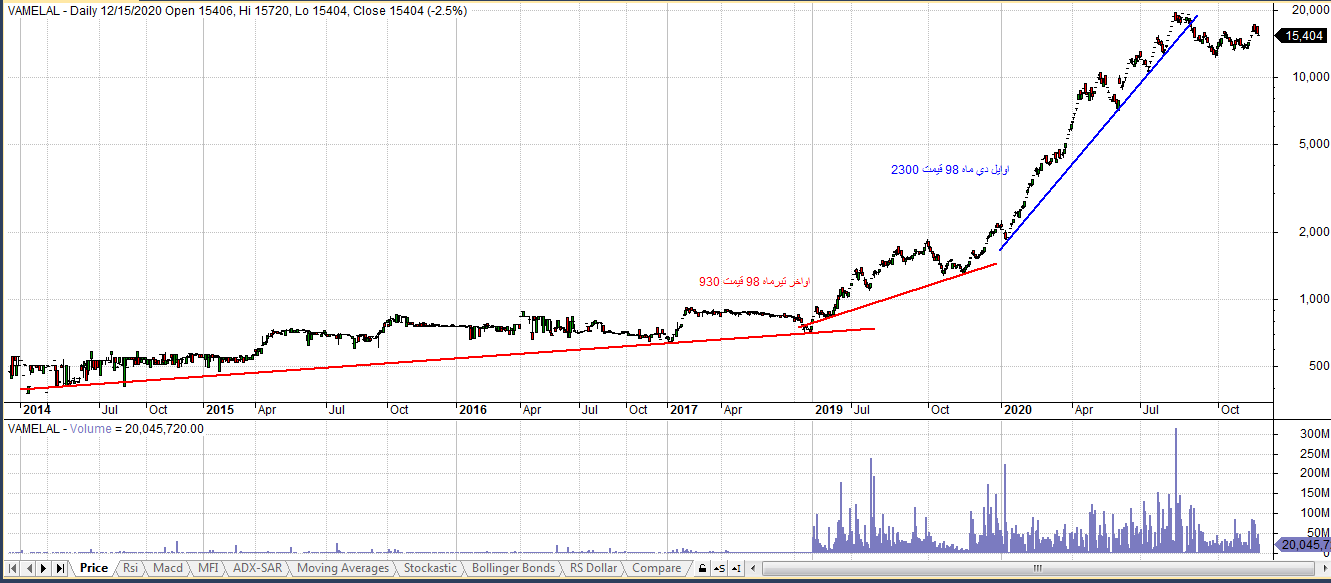Click the previous sheet navigation arrow
The height and width of the screenshot is (583, 1331).
[29, 568]
